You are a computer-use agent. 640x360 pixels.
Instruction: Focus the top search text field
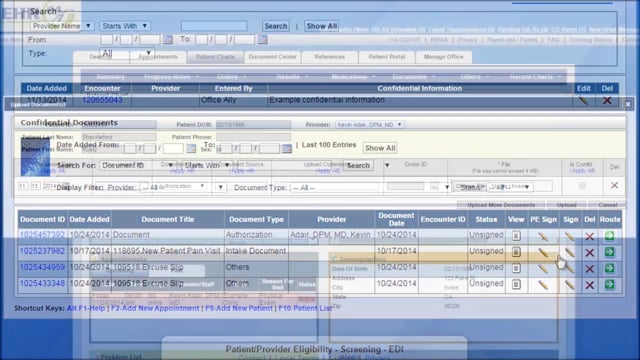(x=214, y=26)
